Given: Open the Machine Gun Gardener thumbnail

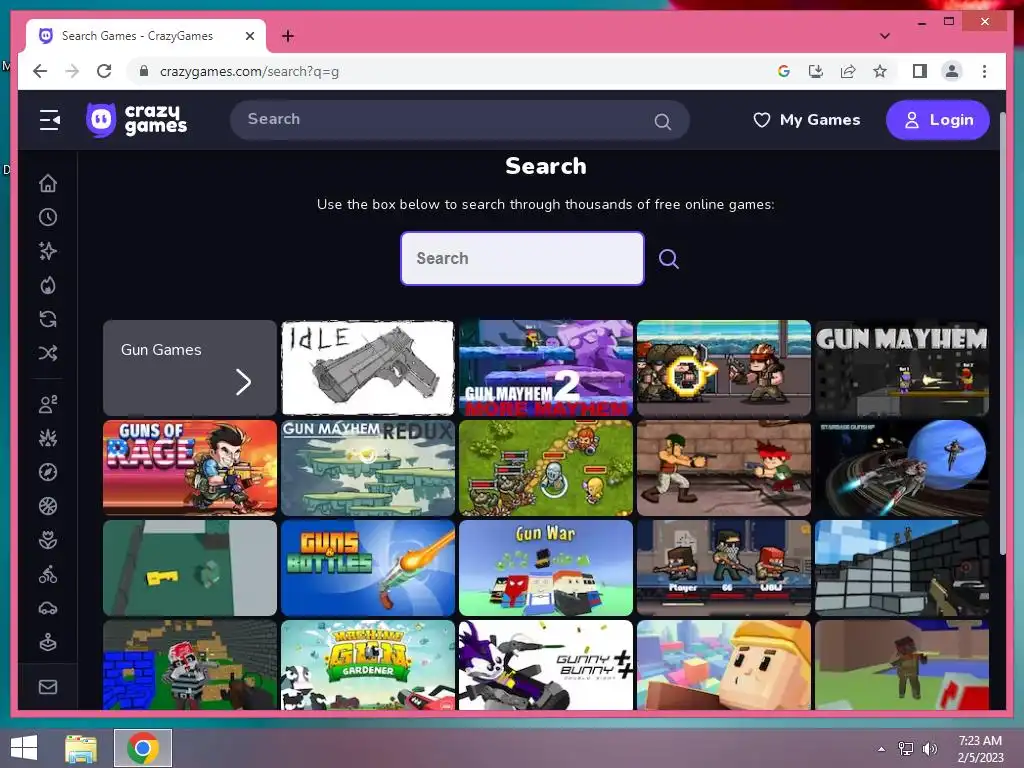Looking at the screenshot, I should [368, 665].
